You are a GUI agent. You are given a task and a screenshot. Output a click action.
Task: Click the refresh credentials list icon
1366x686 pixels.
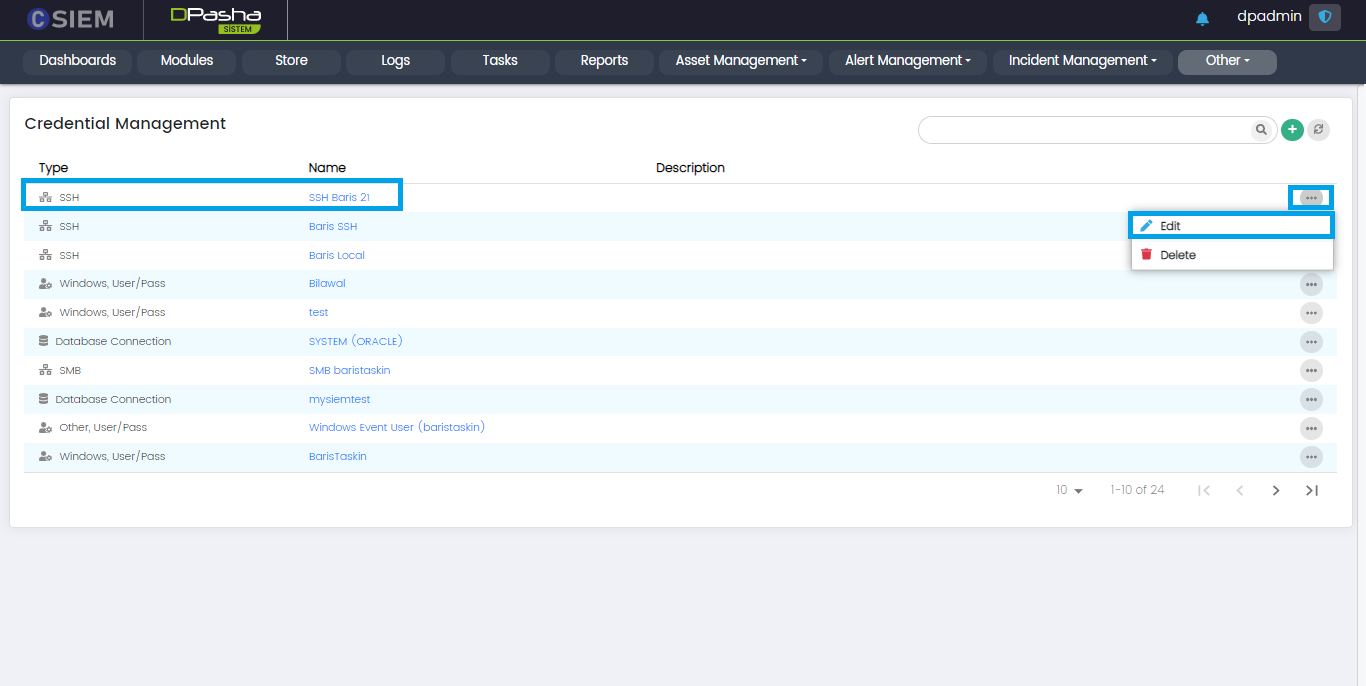pos(1319,130)
